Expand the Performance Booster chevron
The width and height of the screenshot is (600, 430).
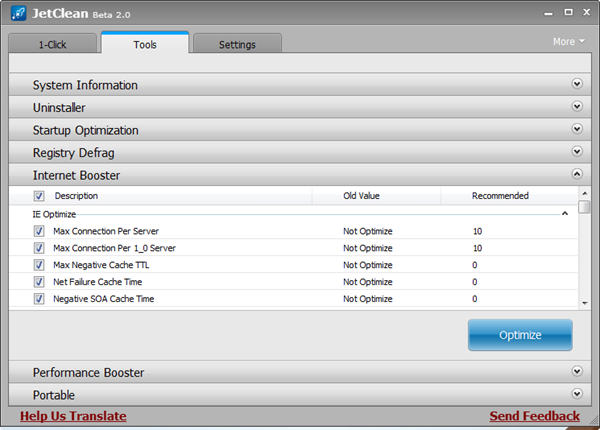(577, 371)
